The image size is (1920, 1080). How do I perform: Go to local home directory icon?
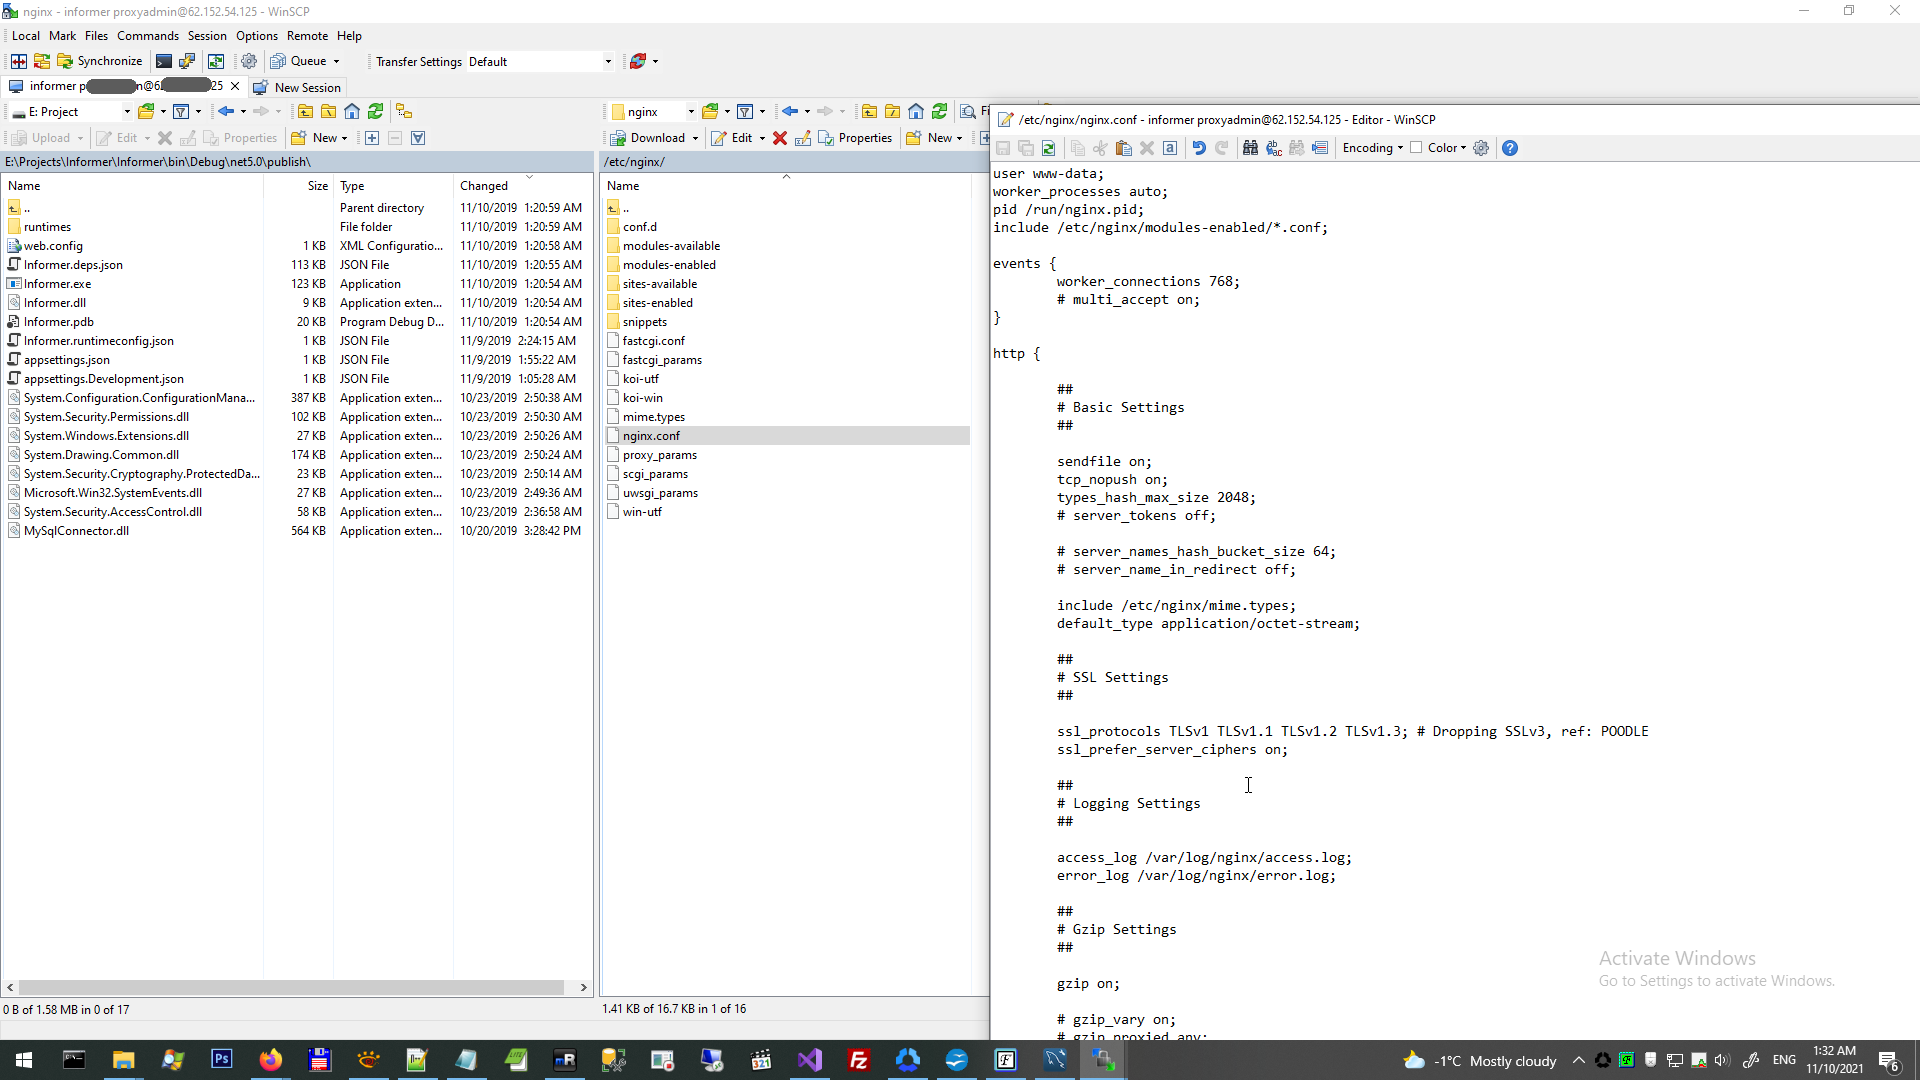pos(352,111)
